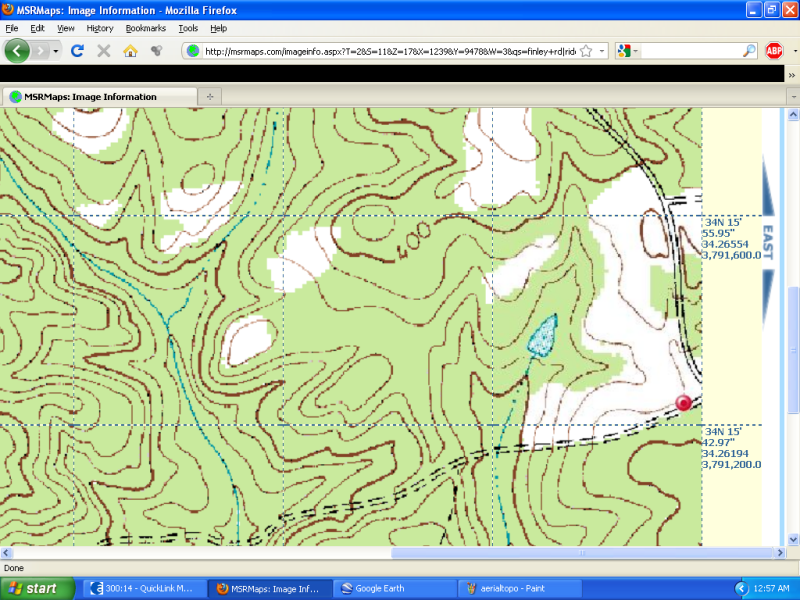
Task: Go to the Home page
Action: [x=130, y=50]
